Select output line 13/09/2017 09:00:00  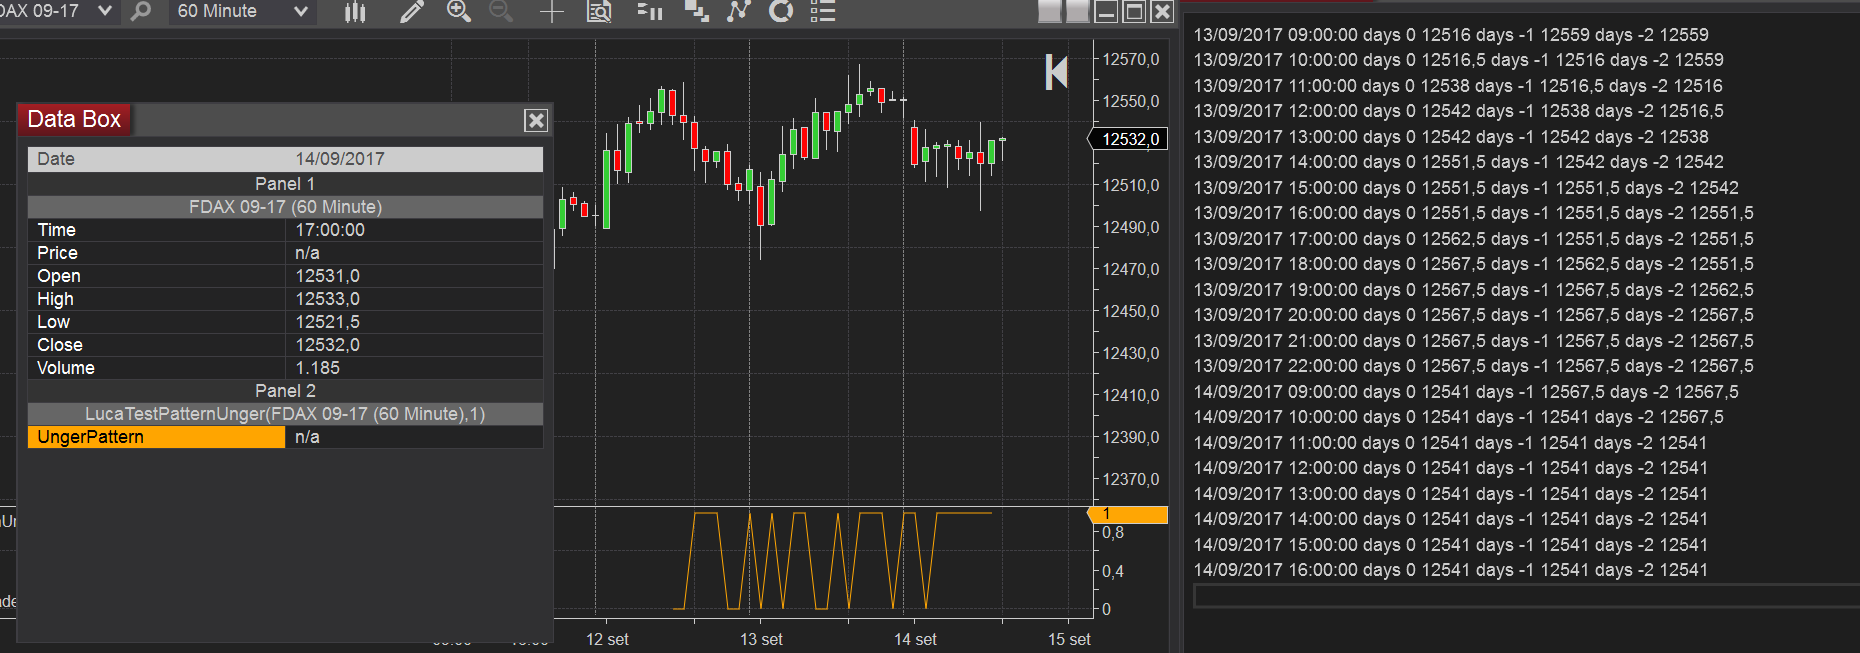coord(1451,35)
